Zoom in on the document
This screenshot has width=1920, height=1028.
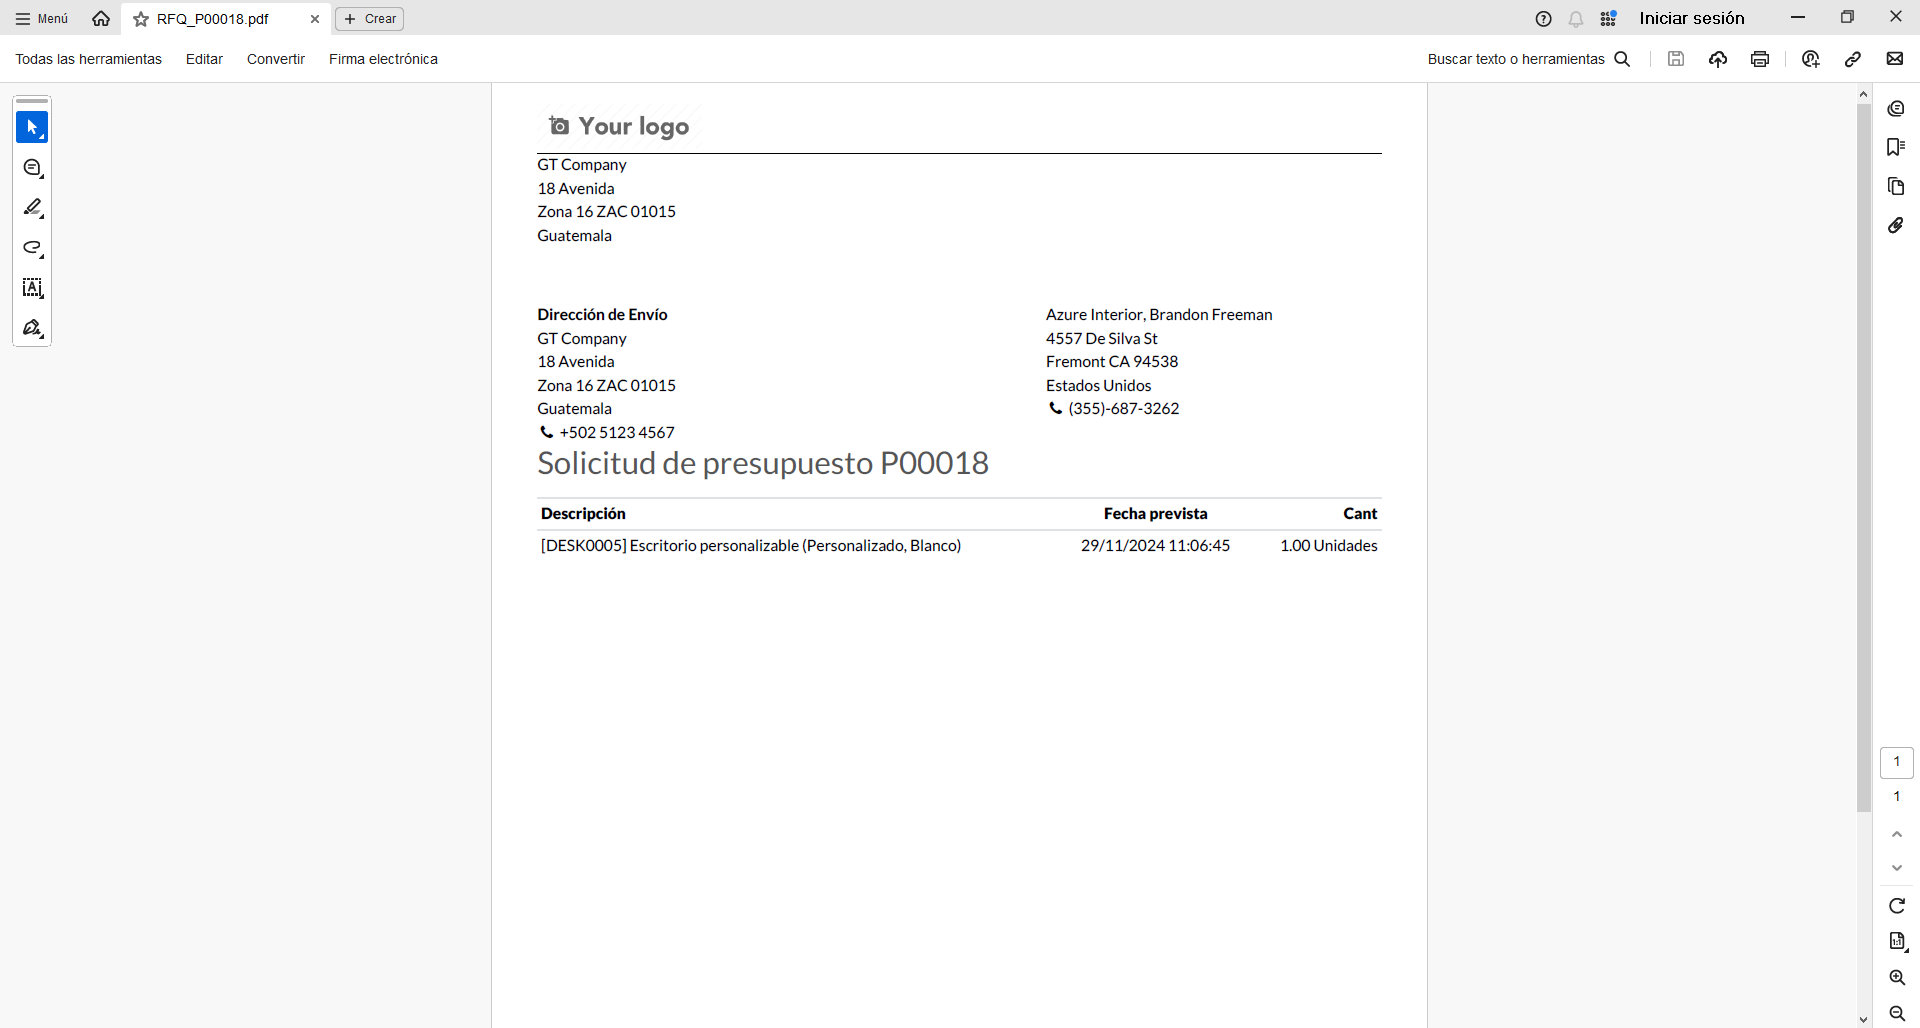[x=1896, y=978]
